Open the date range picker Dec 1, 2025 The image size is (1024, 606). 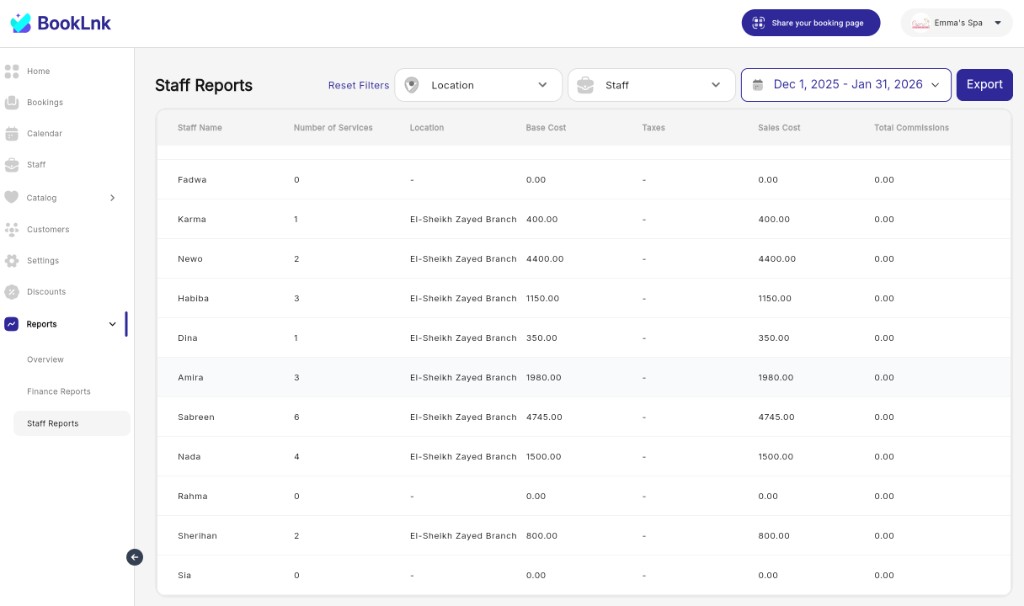click(846, 85)
